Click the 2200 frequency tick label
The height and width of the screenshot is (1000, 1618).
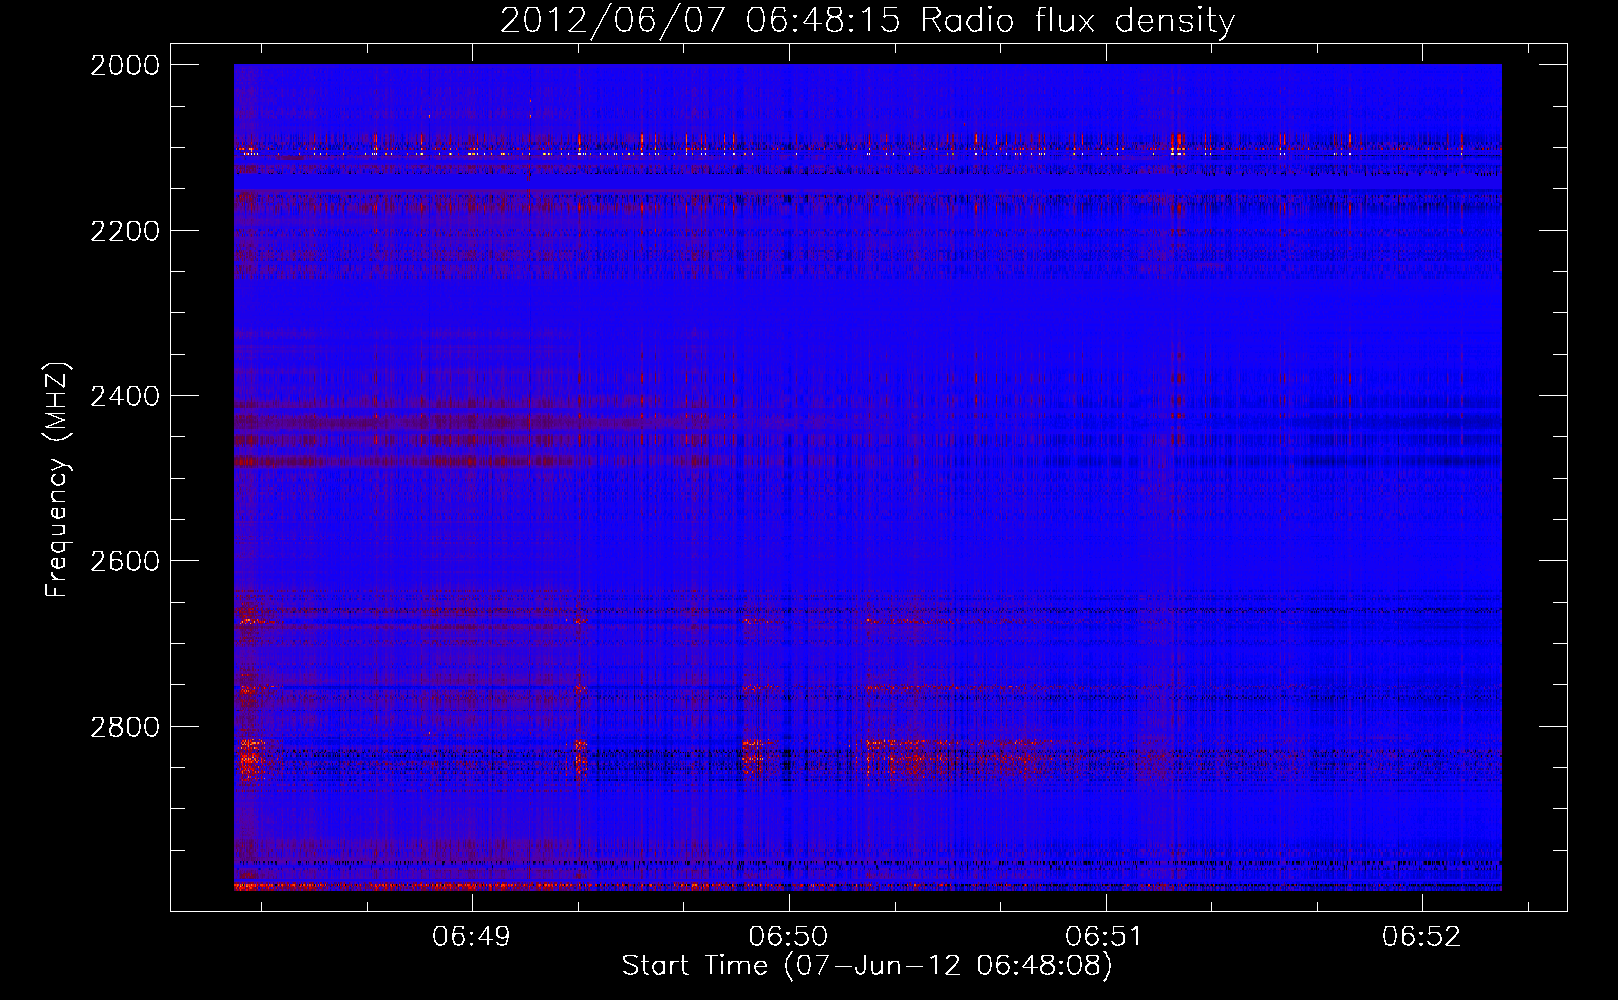124,231
